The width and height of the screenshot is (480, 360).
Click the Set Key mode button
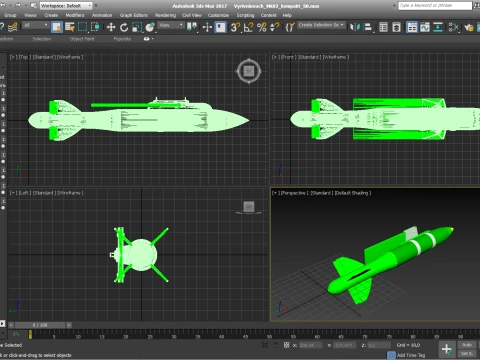pyautogui.click(x=467, y=353)
